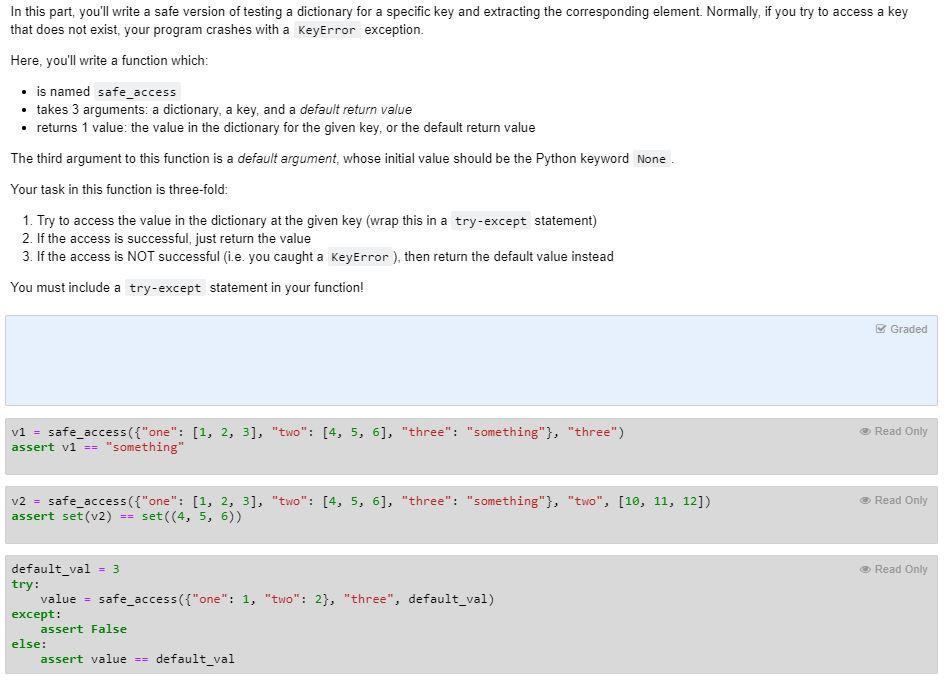946x682 pixels.
Task: Click the Read Only eye icon on second cell
Action: coord(867,500)
